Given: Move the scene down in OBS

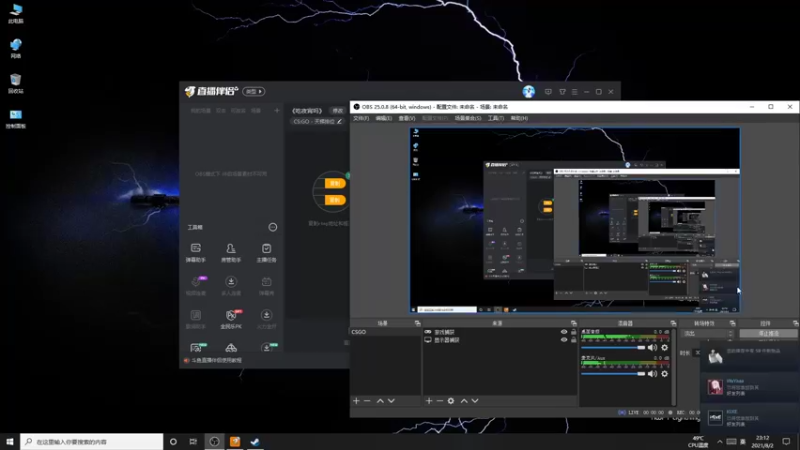Looking at the screenshot, I should click(391, 401).
